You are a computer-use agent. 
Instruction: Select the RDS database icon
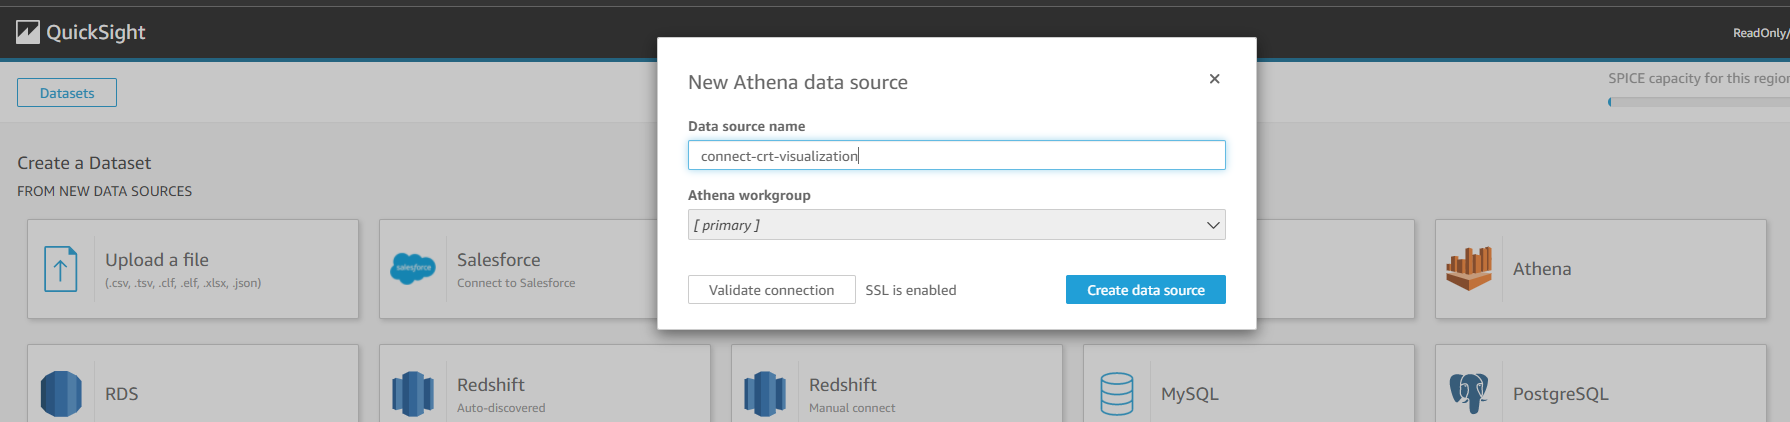61,393
